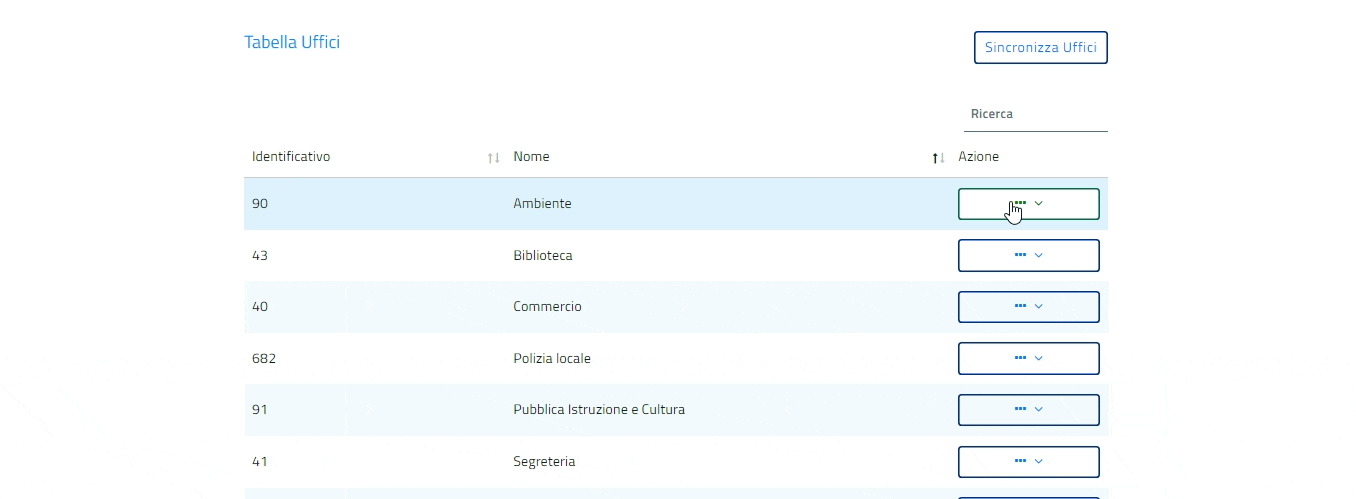Expand actions for Pubblica Istruzione e Cultura
1356x499 pixels.
pyautogui.click(x=1028, y=410)
